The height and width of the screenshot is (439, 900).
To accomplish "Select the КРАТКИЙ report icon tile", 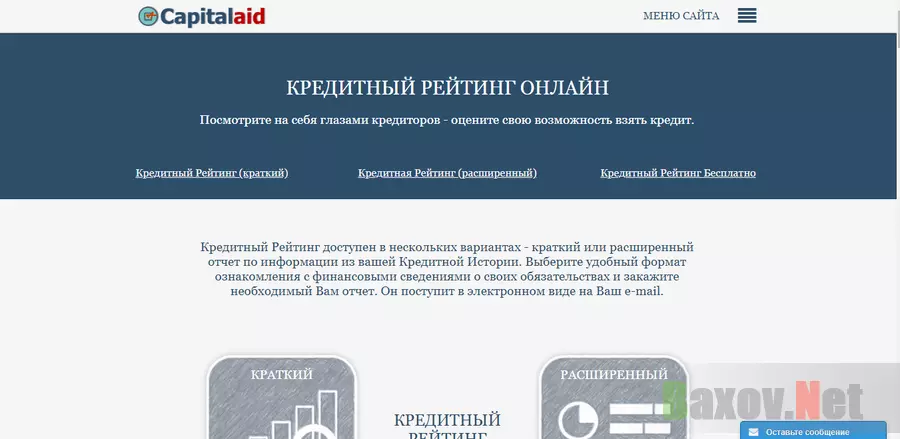I will coord(282,397).
